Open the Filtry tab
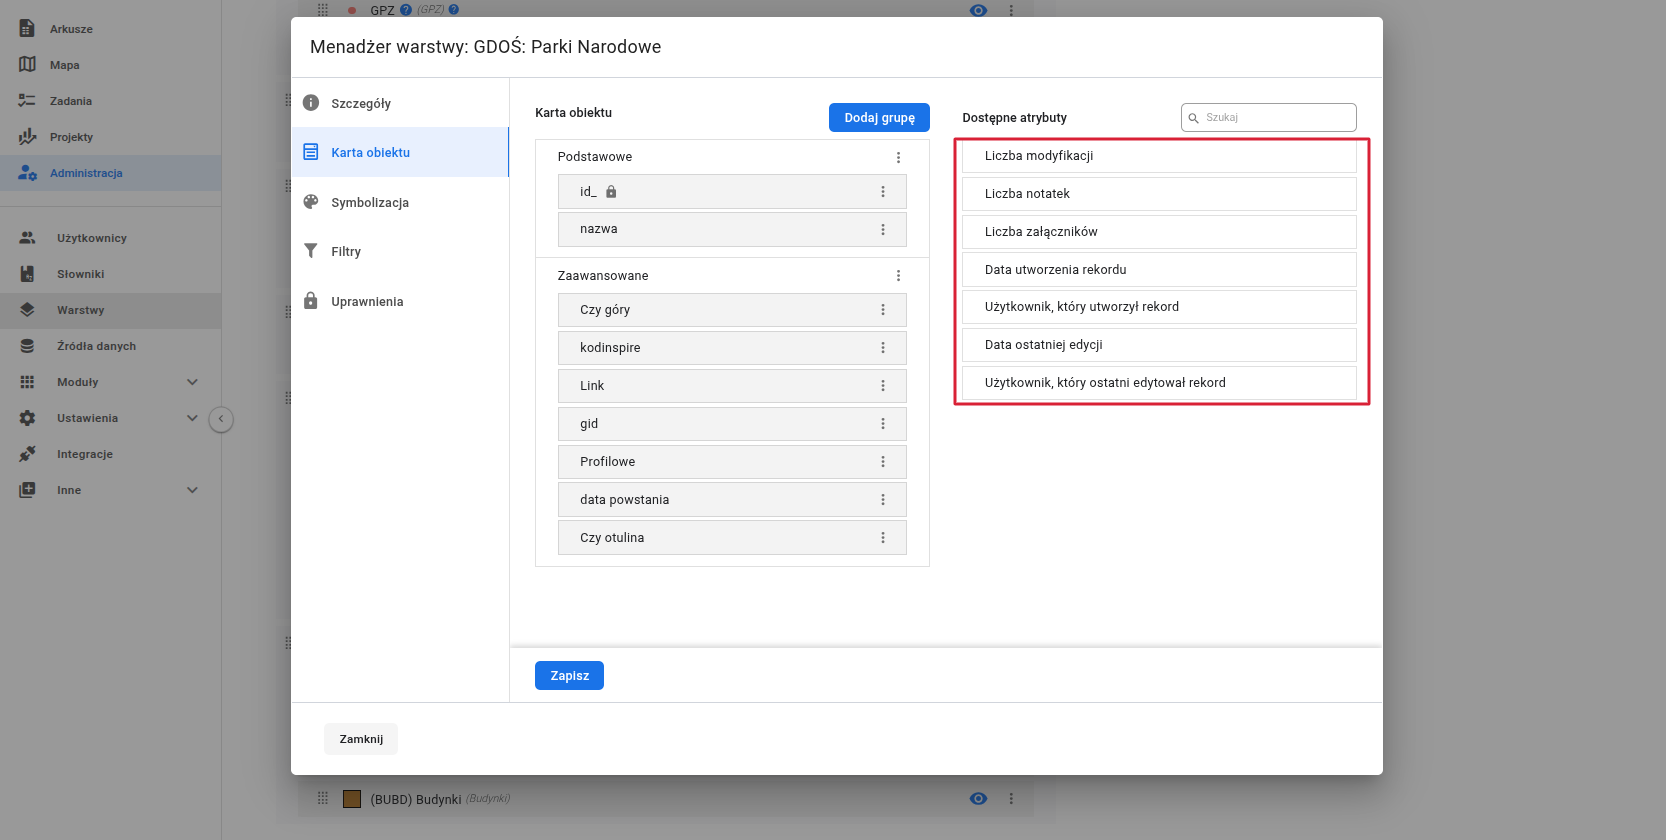This screenshot has height=840, width=1666. click(346, 251)
